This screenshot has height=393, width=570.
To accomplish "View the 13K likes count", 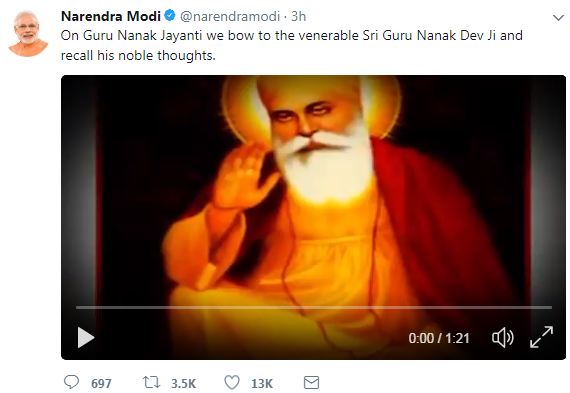I will click(262, 384).
